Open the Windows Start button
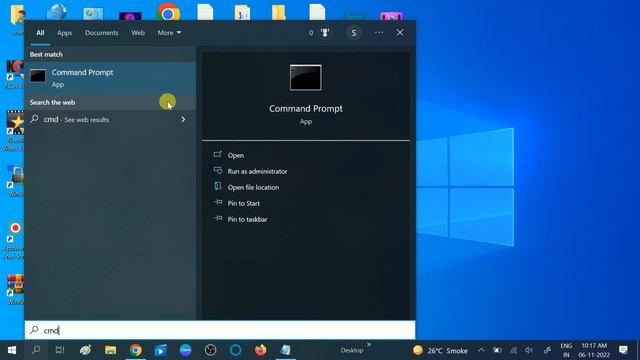Viewport: 640px width, 360px height. [12, 350]
